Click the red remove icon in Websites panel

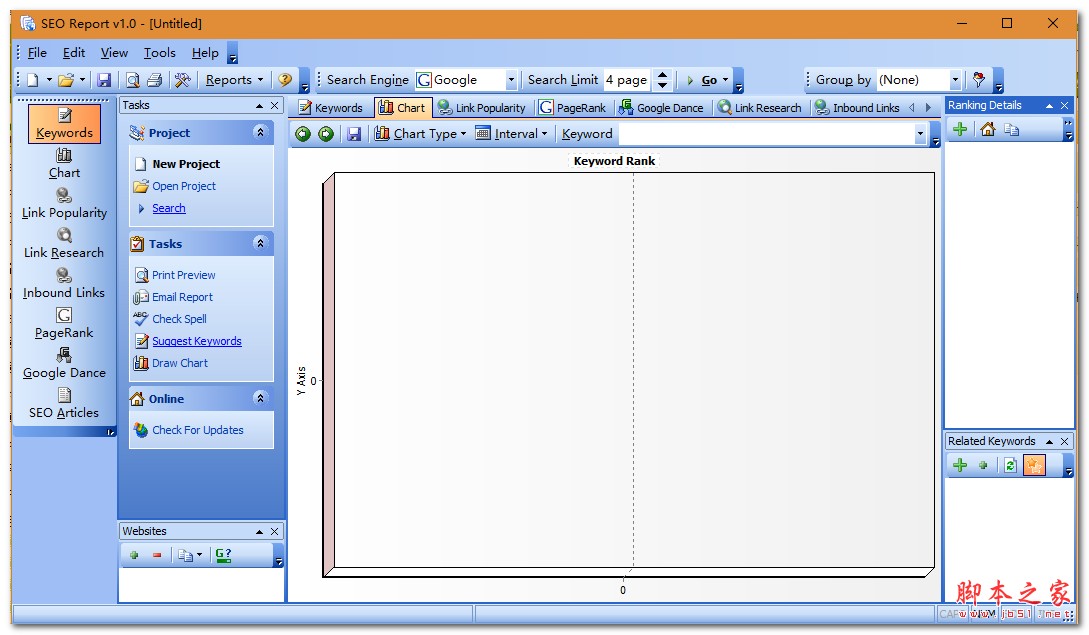(157, 554)
